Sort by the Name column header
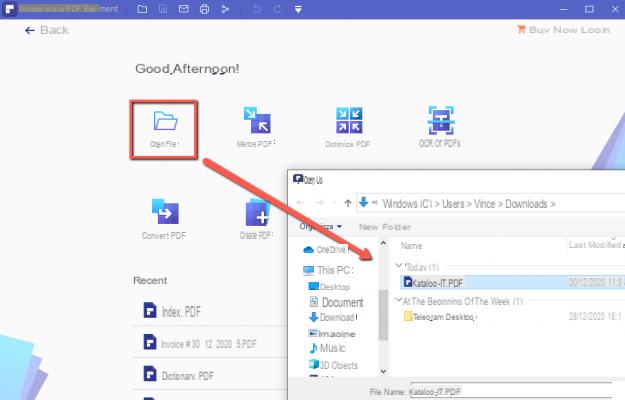625x400 pixels. click(x=411, y=246)
